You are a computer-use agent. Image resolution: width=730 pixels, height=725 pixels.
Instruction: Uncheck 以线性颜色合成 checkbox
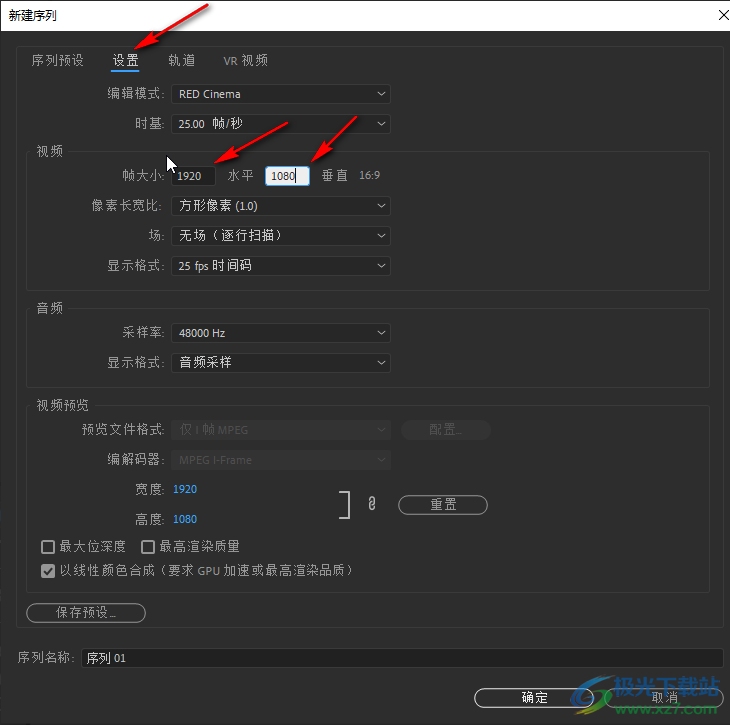point(48,571)
